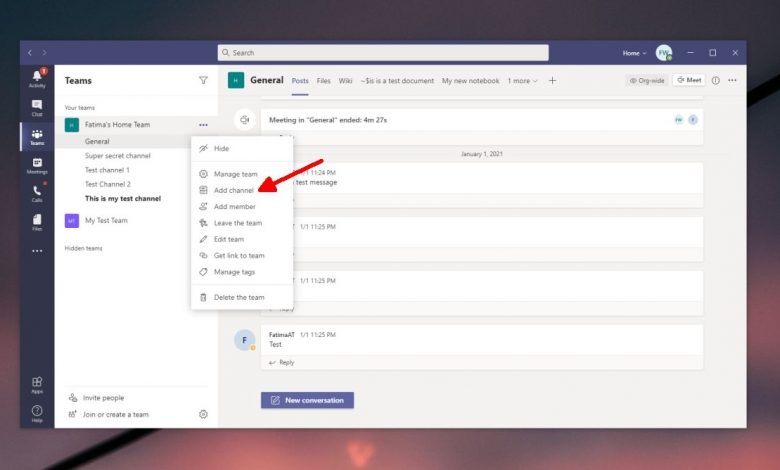Click Invite people
The image size is (780, 470).
[x=103, y=398]
